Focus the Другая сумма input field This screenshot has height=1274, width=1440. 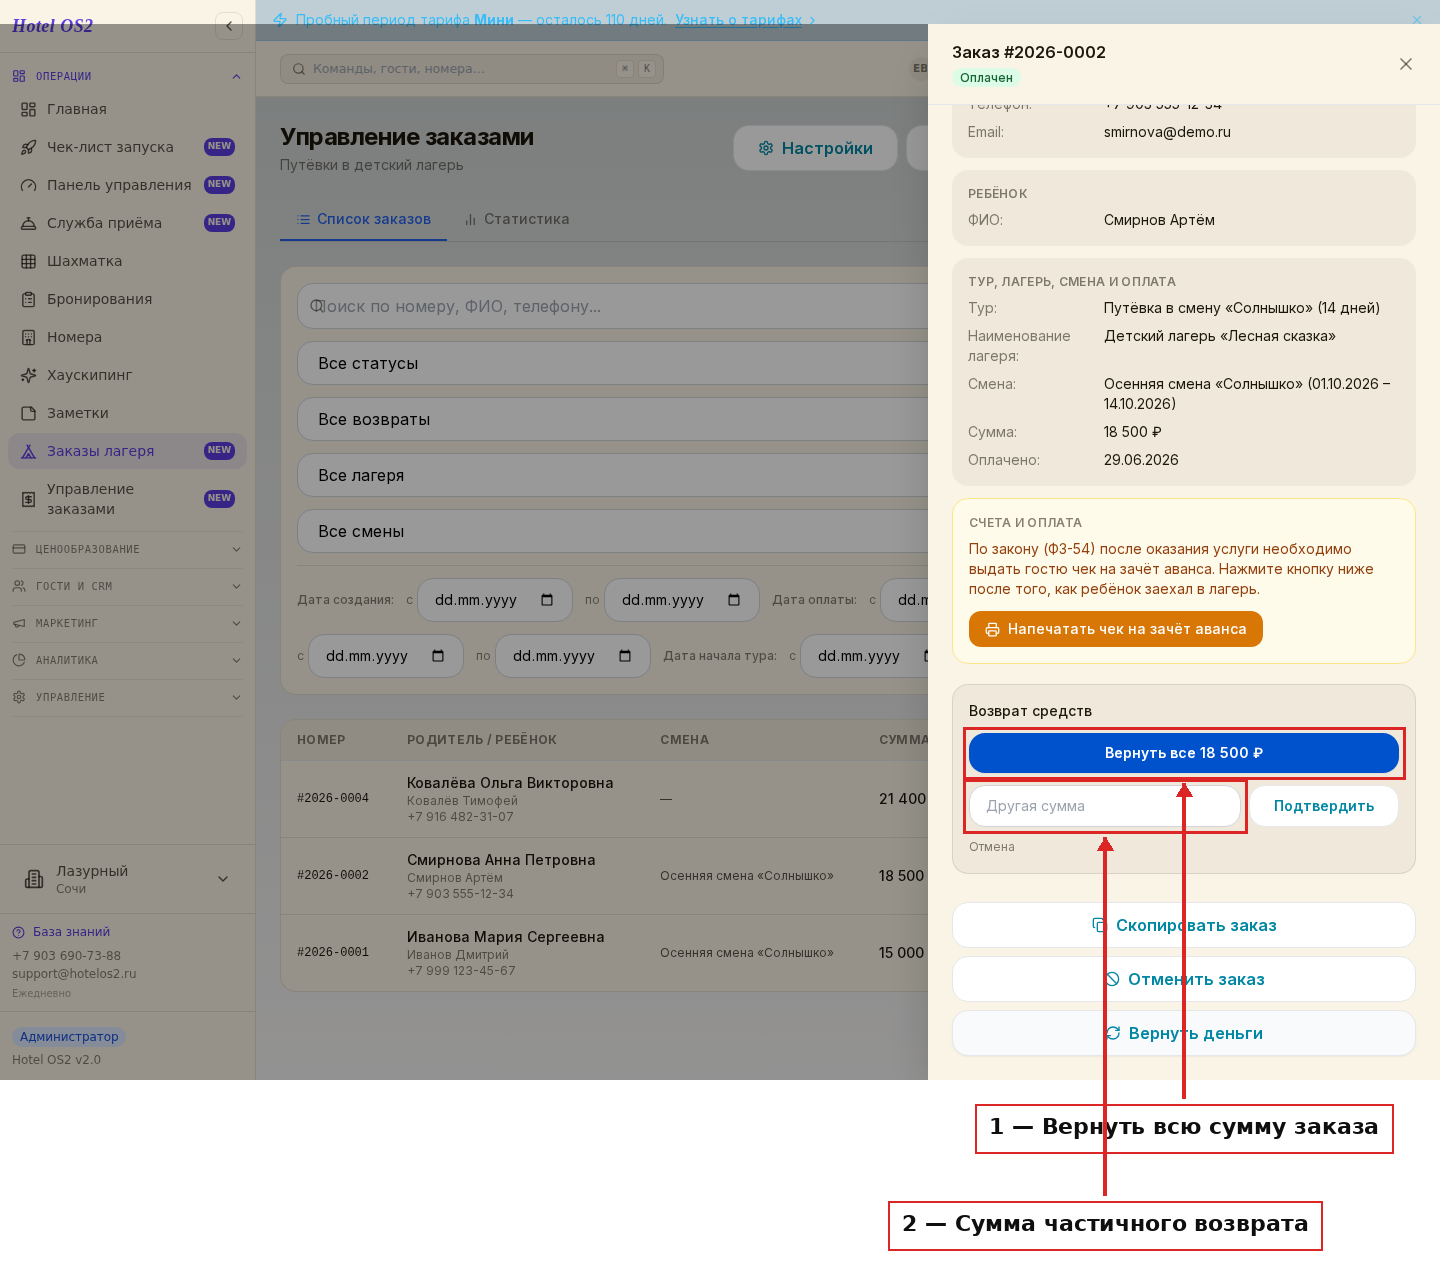click(x=1105, y=806)
